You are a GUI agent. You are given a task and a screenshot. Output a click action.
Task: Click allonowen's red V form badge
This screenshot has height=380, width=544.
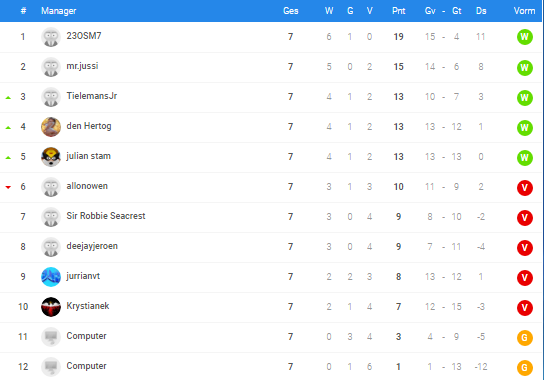click(x=525, y=187)
